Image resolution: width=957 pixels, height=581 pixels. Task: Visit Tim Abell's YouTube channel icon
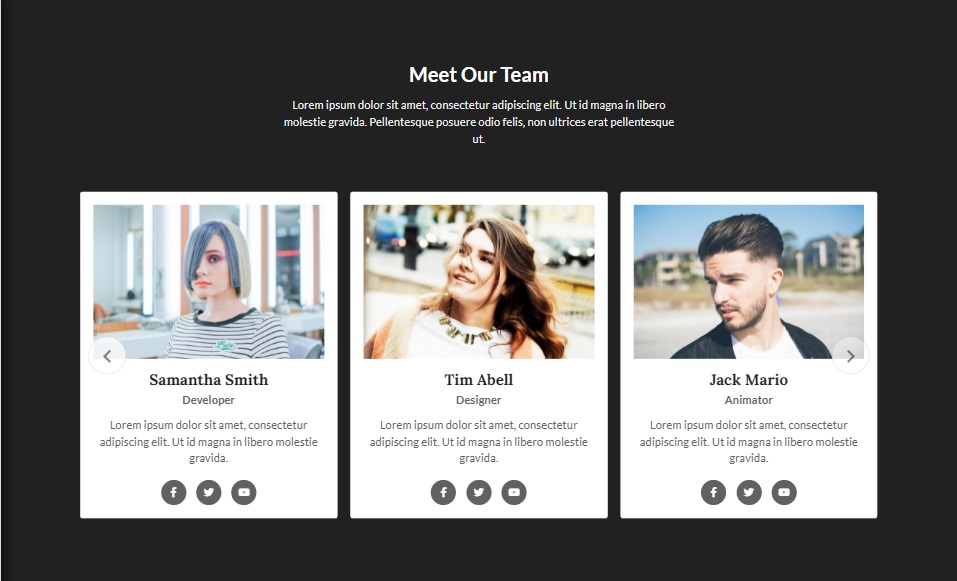(514, 493)
